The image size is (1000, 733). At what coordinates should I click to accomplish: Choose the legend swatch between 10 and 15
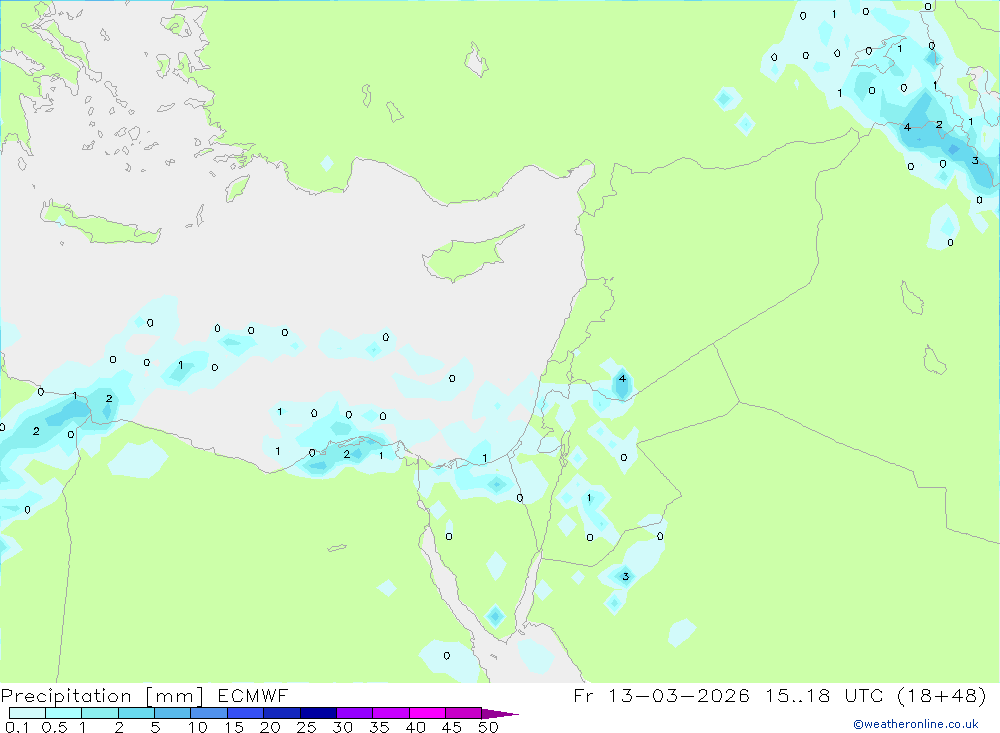click(209, 713)
